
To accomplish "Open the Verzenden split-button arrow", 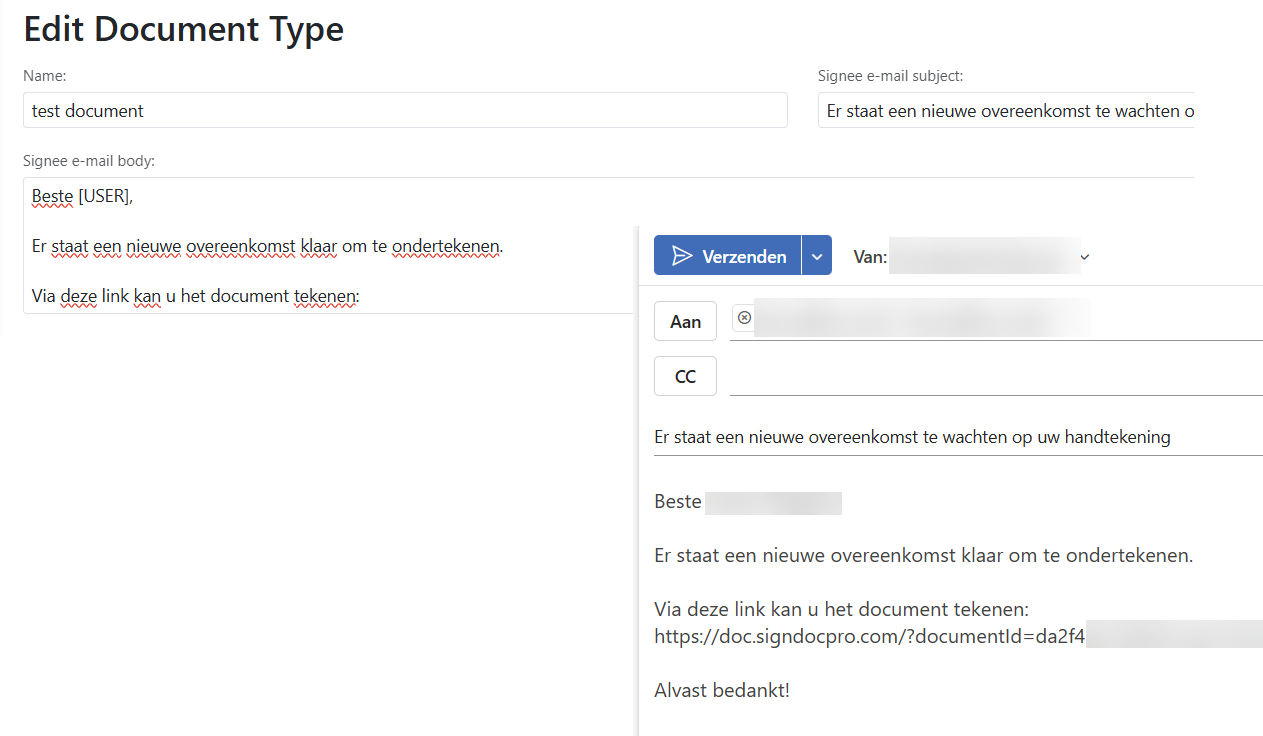I will pos(817,255).
